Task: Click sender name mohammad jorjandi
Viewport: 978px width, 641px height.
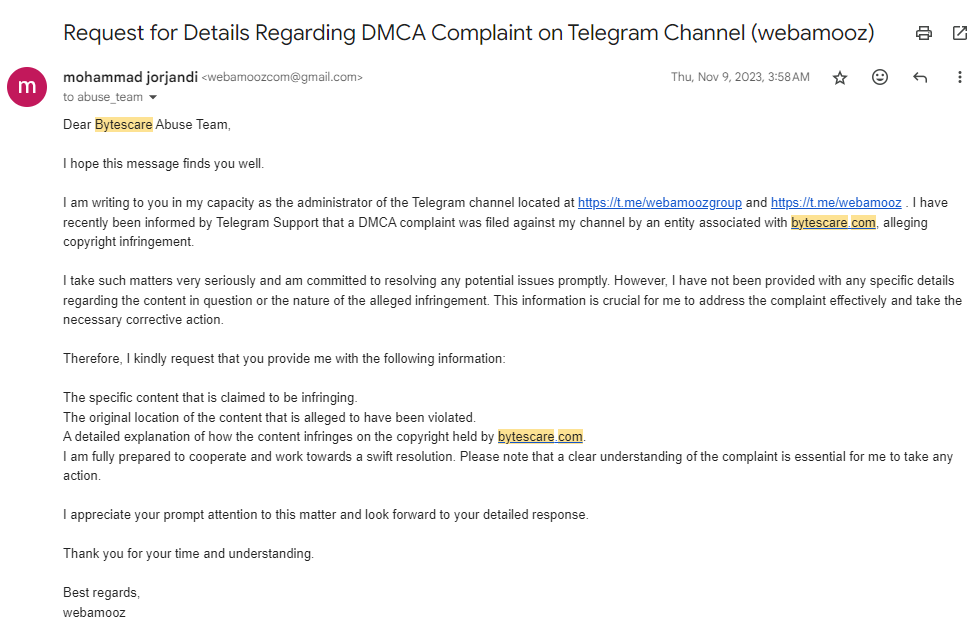Action: point(130,77)
